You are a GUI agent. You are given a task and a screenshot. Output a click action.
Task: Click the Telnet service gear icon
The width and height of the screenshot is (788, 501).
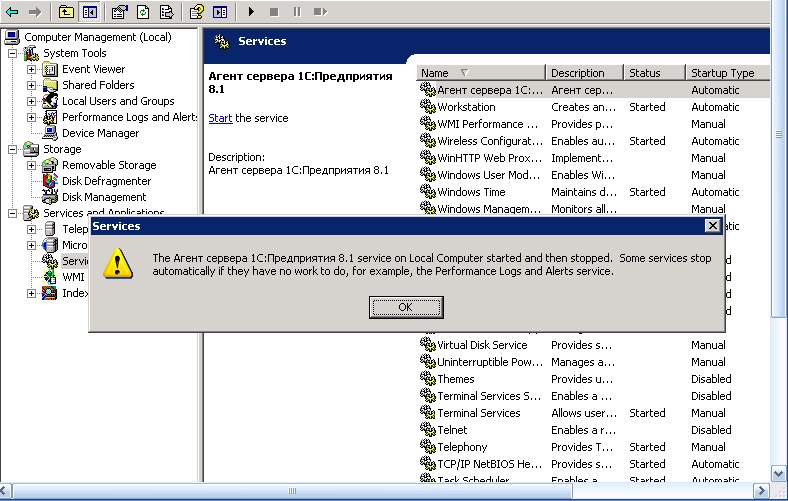(x=428, y=430)
